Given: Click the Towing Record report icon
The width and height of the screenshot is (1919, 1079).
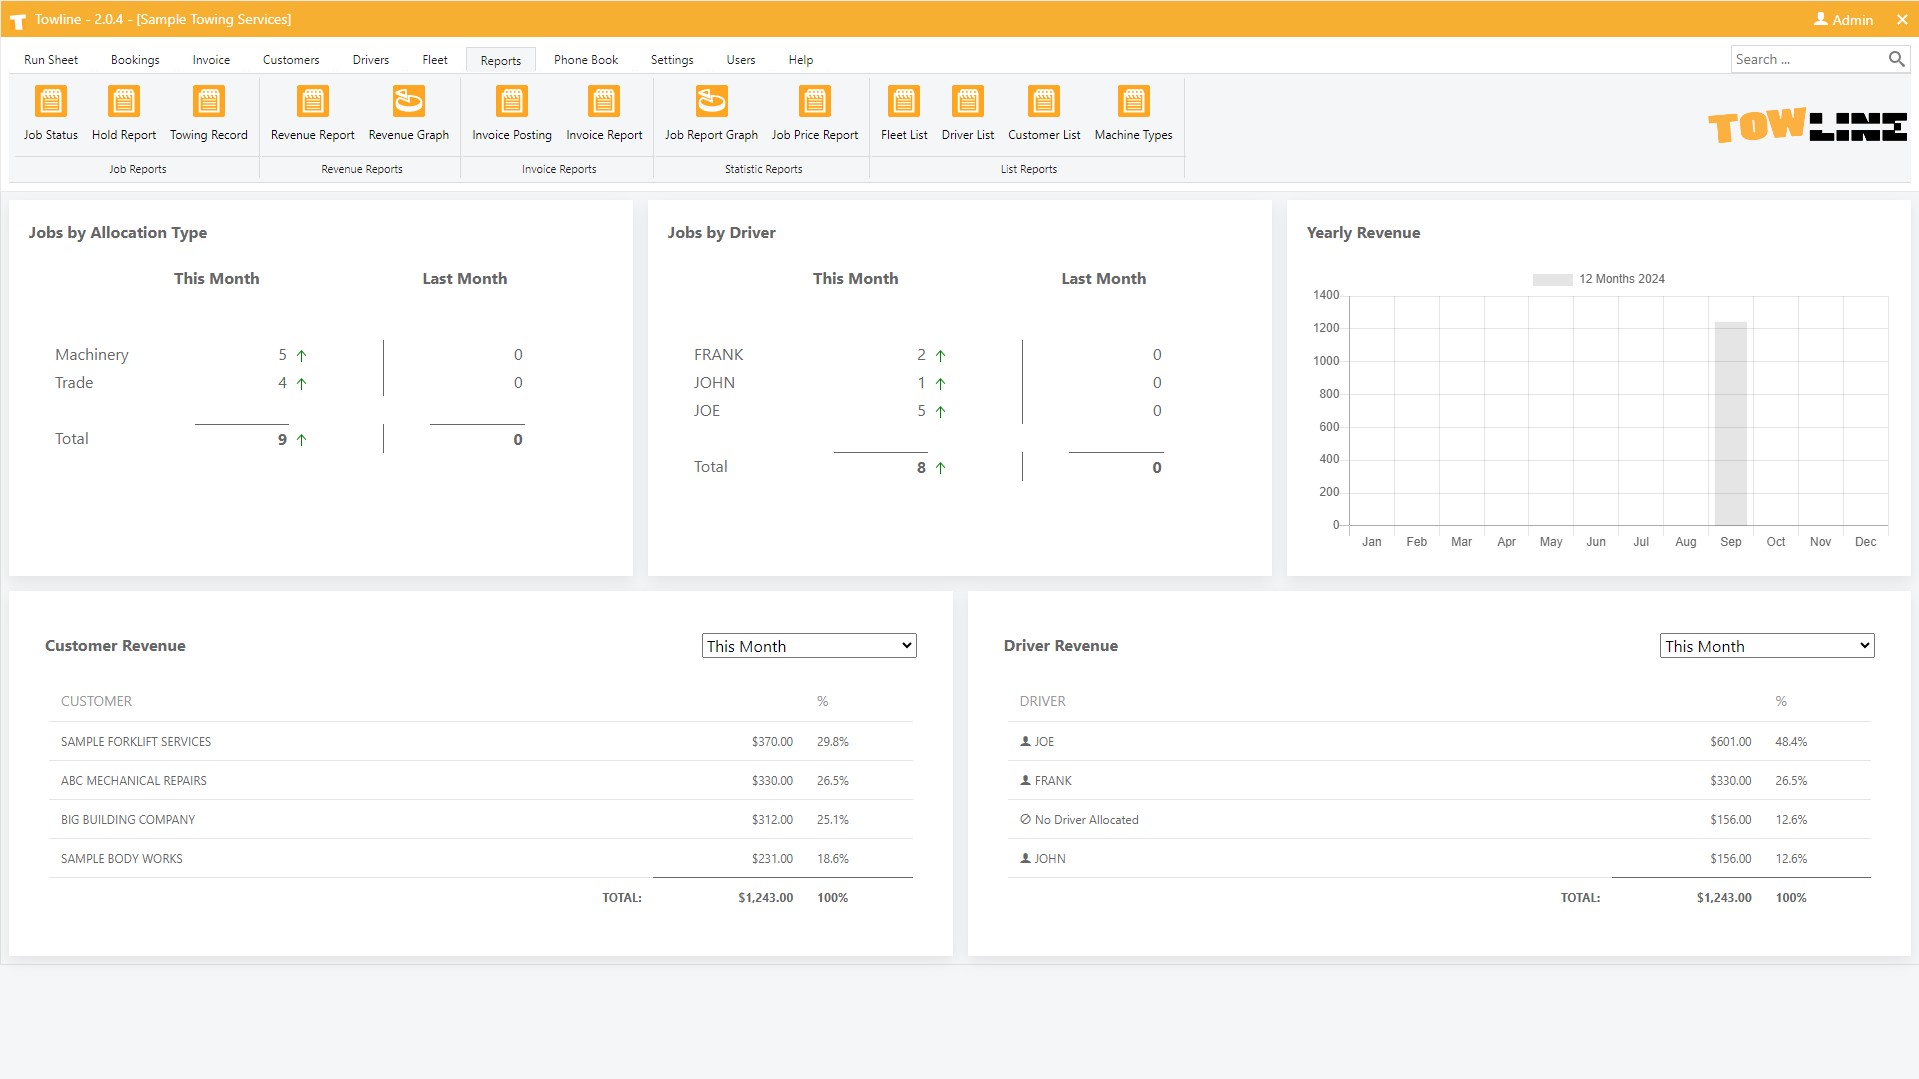Looking at the screenshot, I should (x=208, y=102).
